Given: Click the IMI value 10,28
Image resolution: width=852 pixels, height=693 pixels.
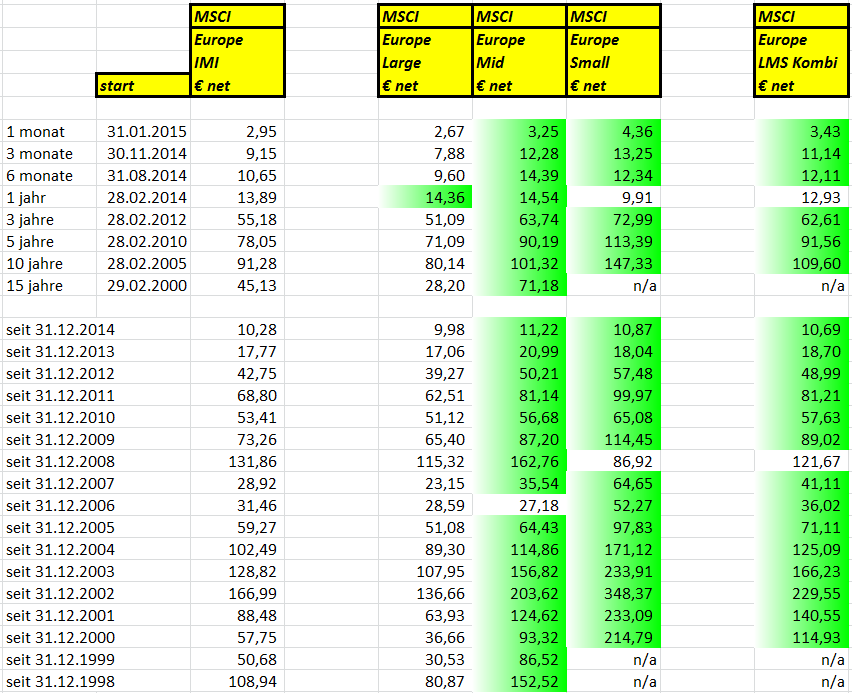Looking at the screenshot, I should pos(257,329).
